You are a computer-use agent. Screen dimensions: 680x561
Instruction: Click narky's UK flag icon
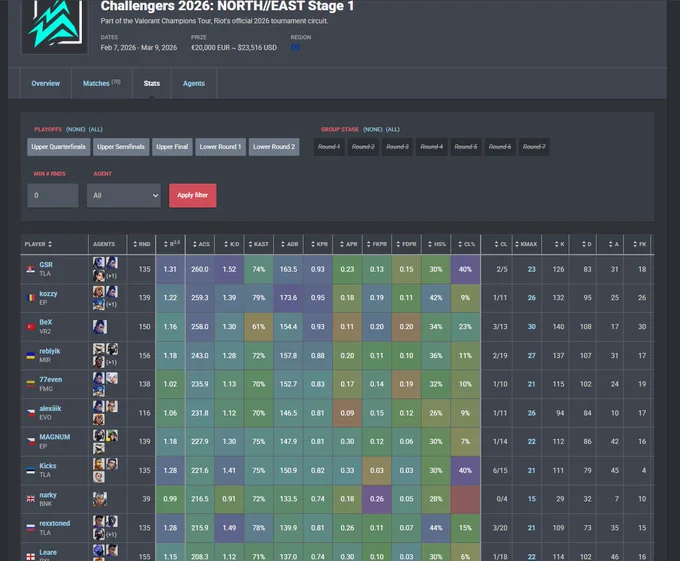tap(31, 499)
